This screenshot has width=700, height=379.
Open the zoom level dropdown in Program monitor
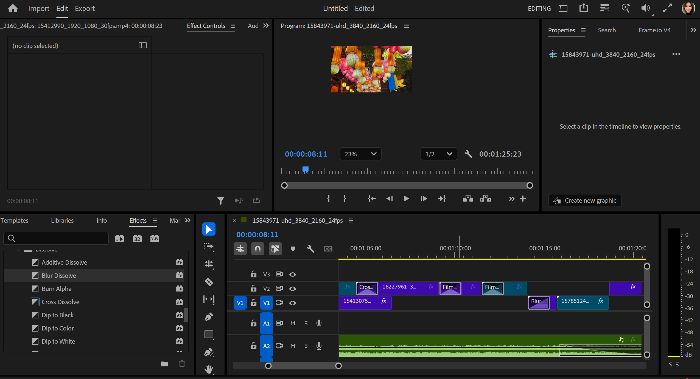[360, 154]
